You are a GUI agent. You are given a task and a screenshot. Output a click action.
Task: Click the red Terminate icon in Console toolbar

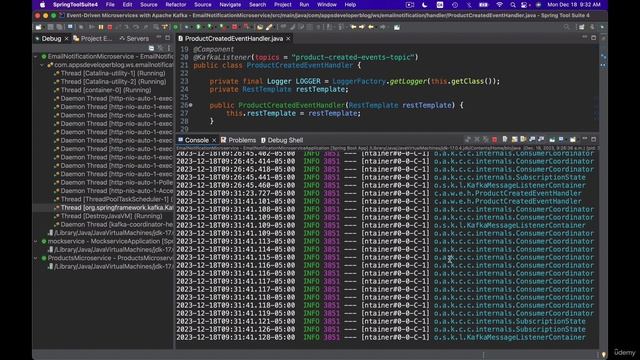point(495,140)
